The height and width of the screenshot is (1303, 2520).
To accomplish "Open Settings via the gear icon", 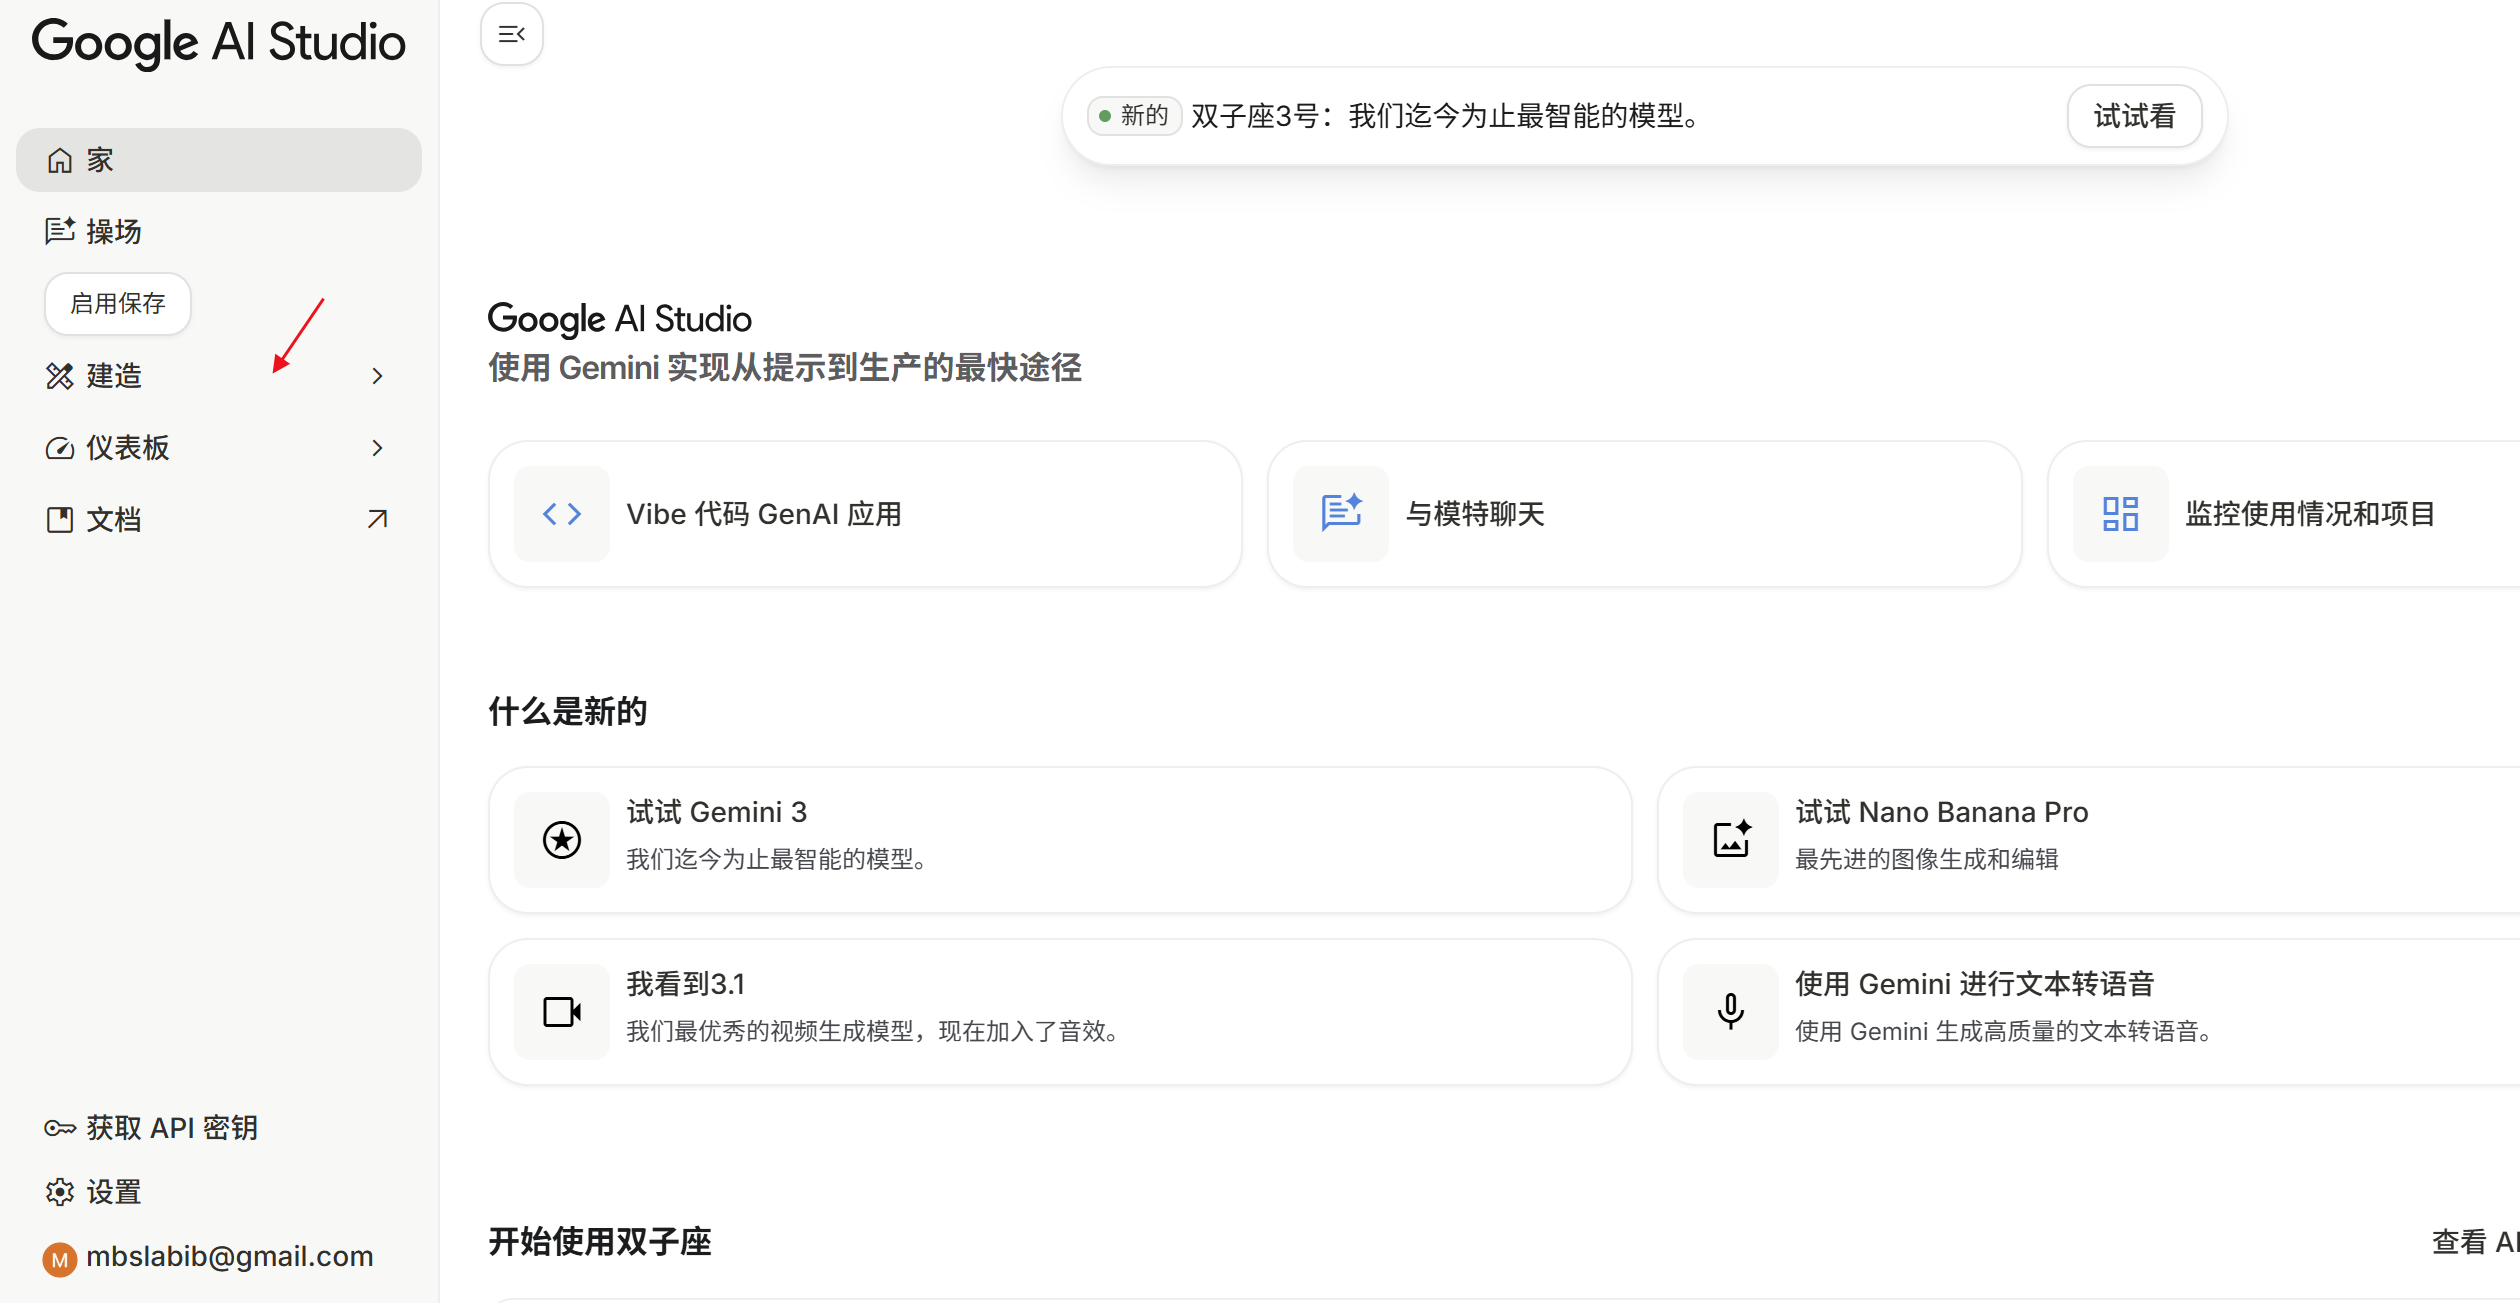I will click(x=59, y=1191).
